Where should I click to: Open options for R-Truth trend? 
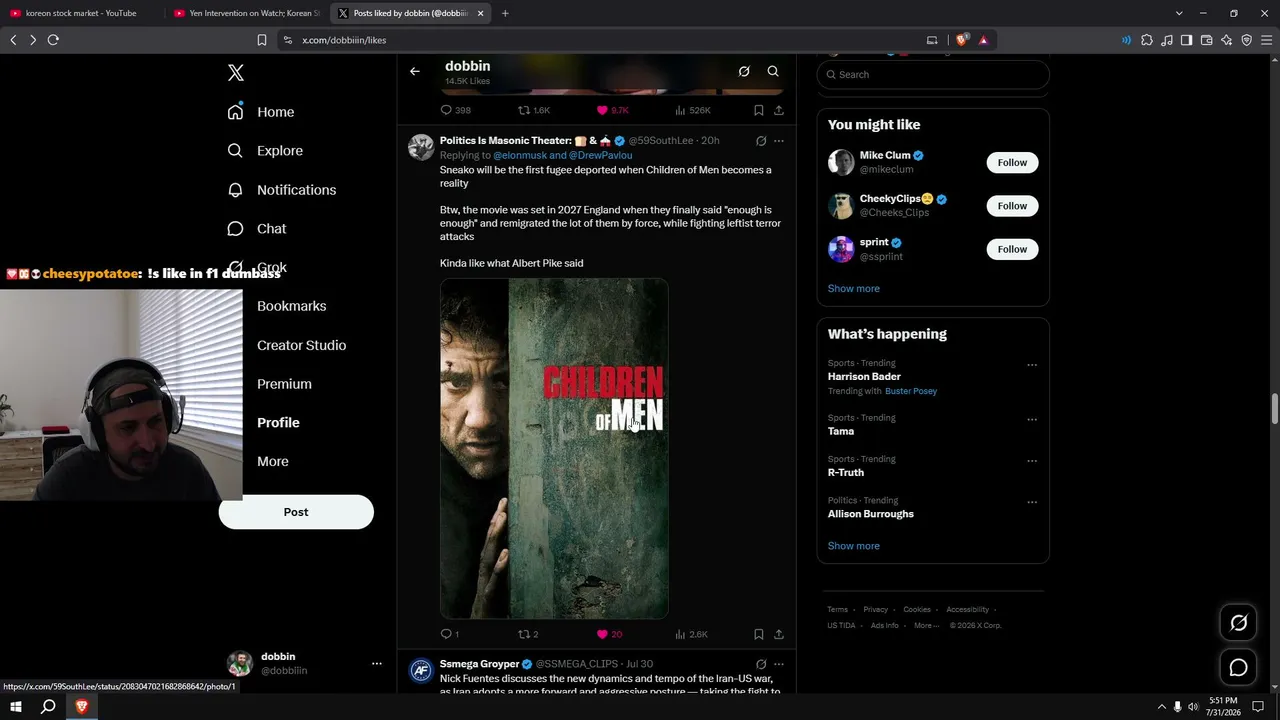[x=1032, y=461]
